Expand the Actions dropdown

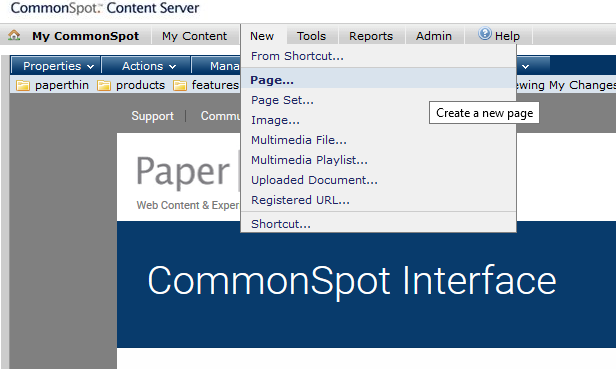coord(147,65)
